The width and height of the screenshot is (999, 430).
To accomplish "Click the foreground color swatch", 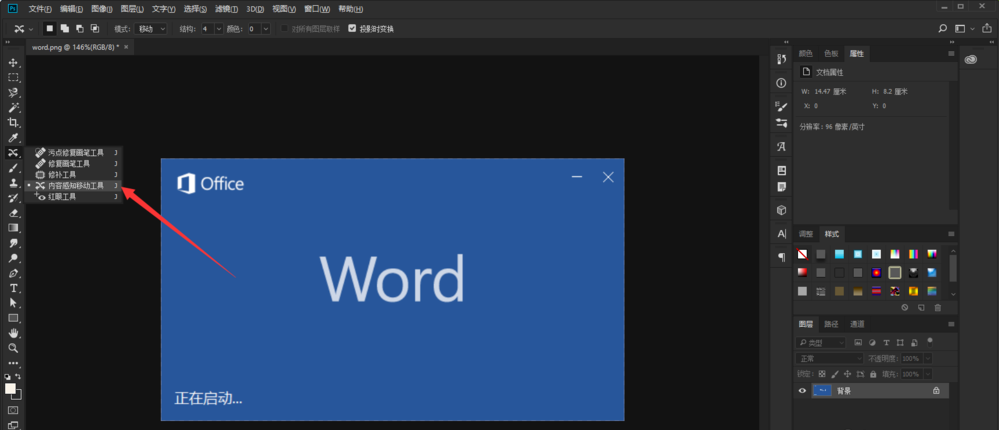I will (10, 388).
